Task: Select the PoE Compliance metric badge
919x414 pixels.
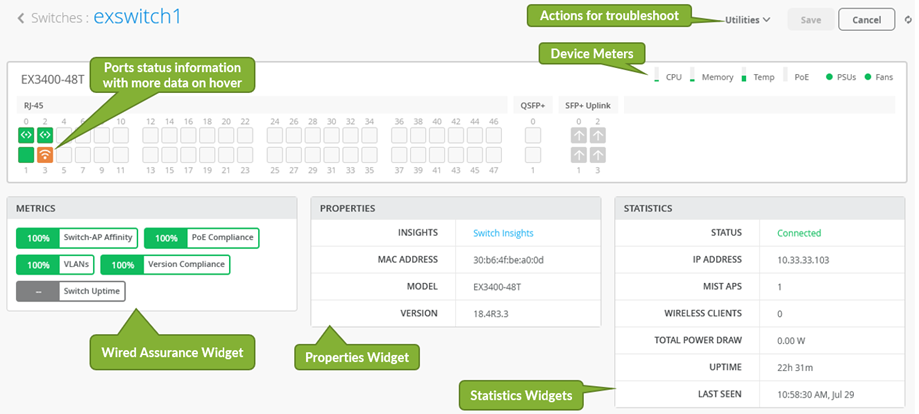Action: (201, 238)
